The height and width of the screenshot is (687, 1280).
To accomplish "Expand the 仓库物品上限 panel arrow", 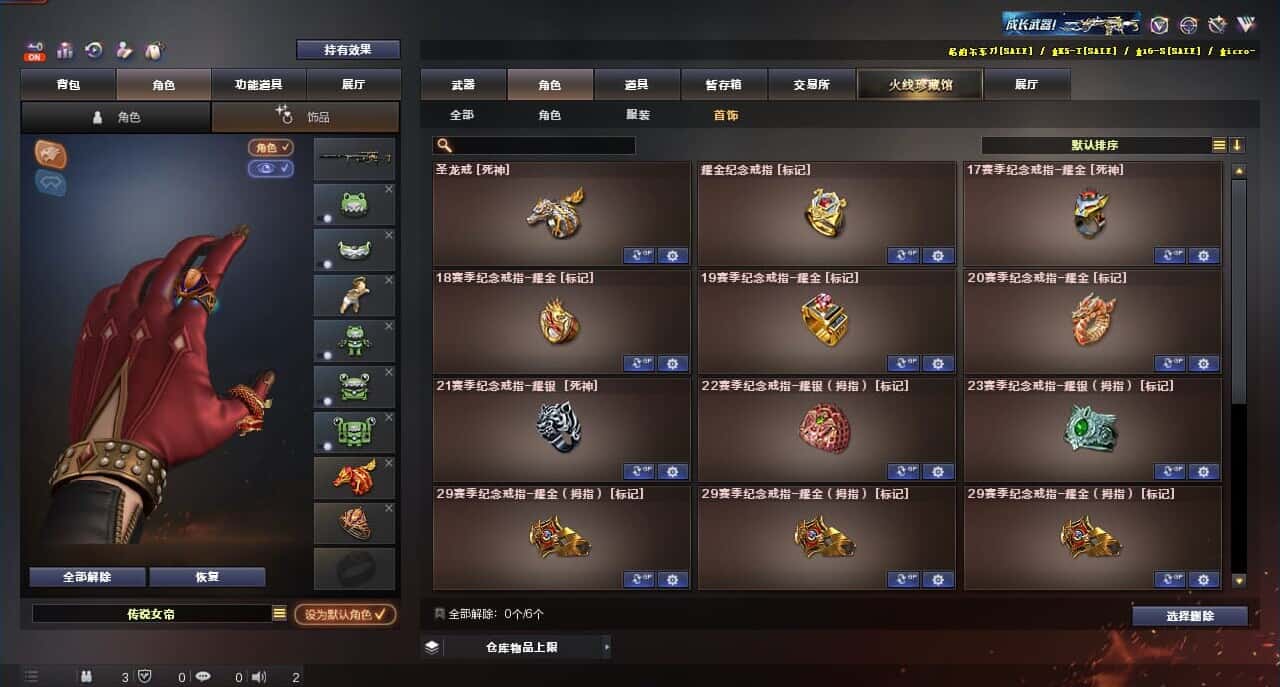I will coord(606,647).
